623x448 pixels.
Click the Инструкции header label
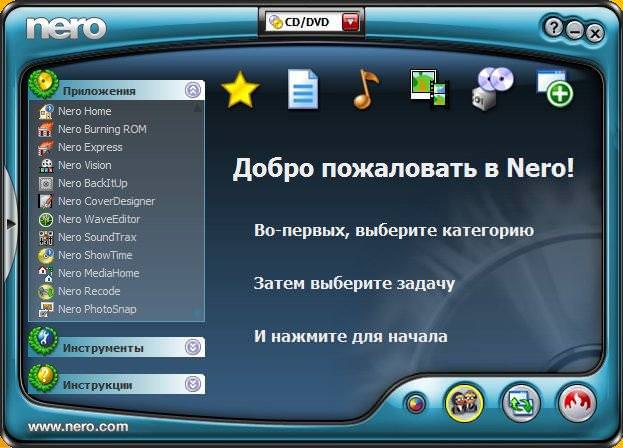coord(98,385)
